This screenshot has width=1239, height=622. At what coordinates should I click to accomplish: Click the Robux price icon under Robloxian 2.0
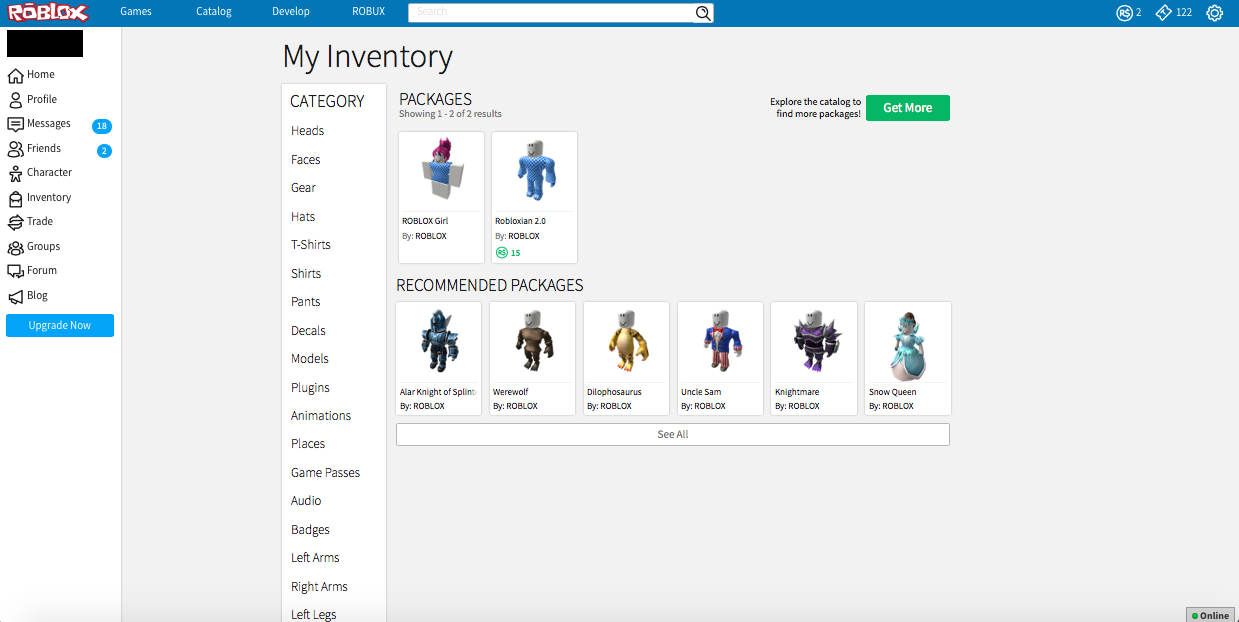(x=501, y=253)
